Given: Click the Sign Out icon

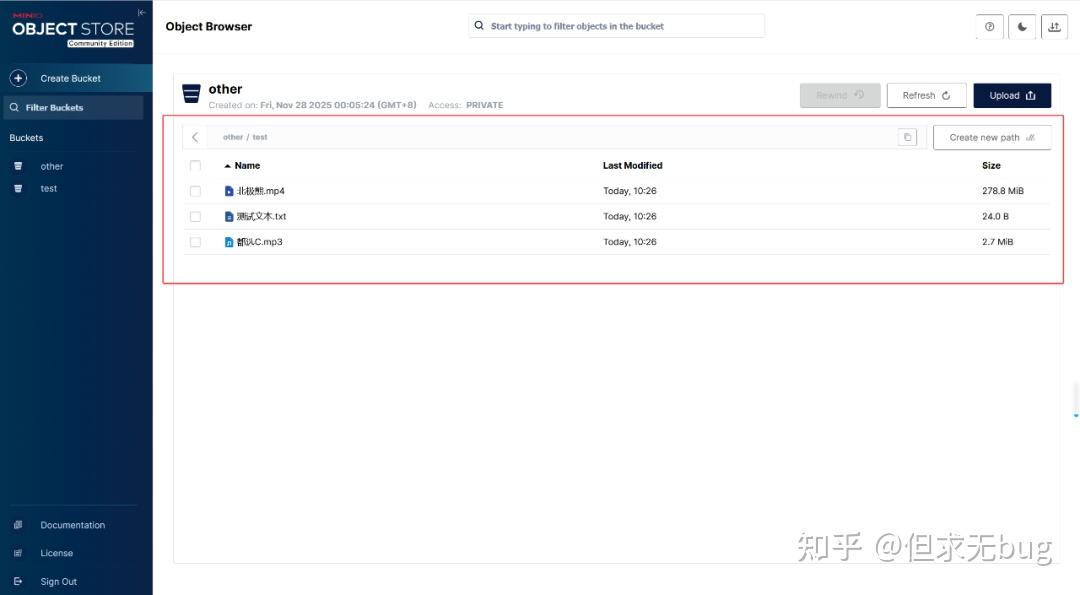Looking at the screenshot, I should [18, 581].
